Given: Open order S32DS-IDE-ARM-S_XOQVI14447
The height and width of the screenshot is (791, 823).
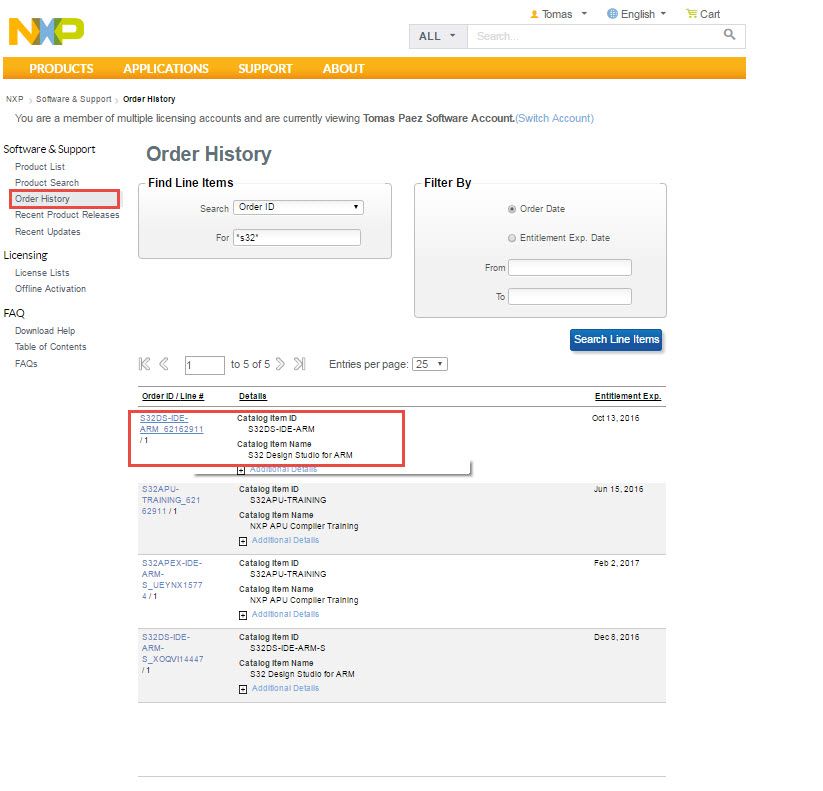Looking at the screenshot, I should point(172,648).
